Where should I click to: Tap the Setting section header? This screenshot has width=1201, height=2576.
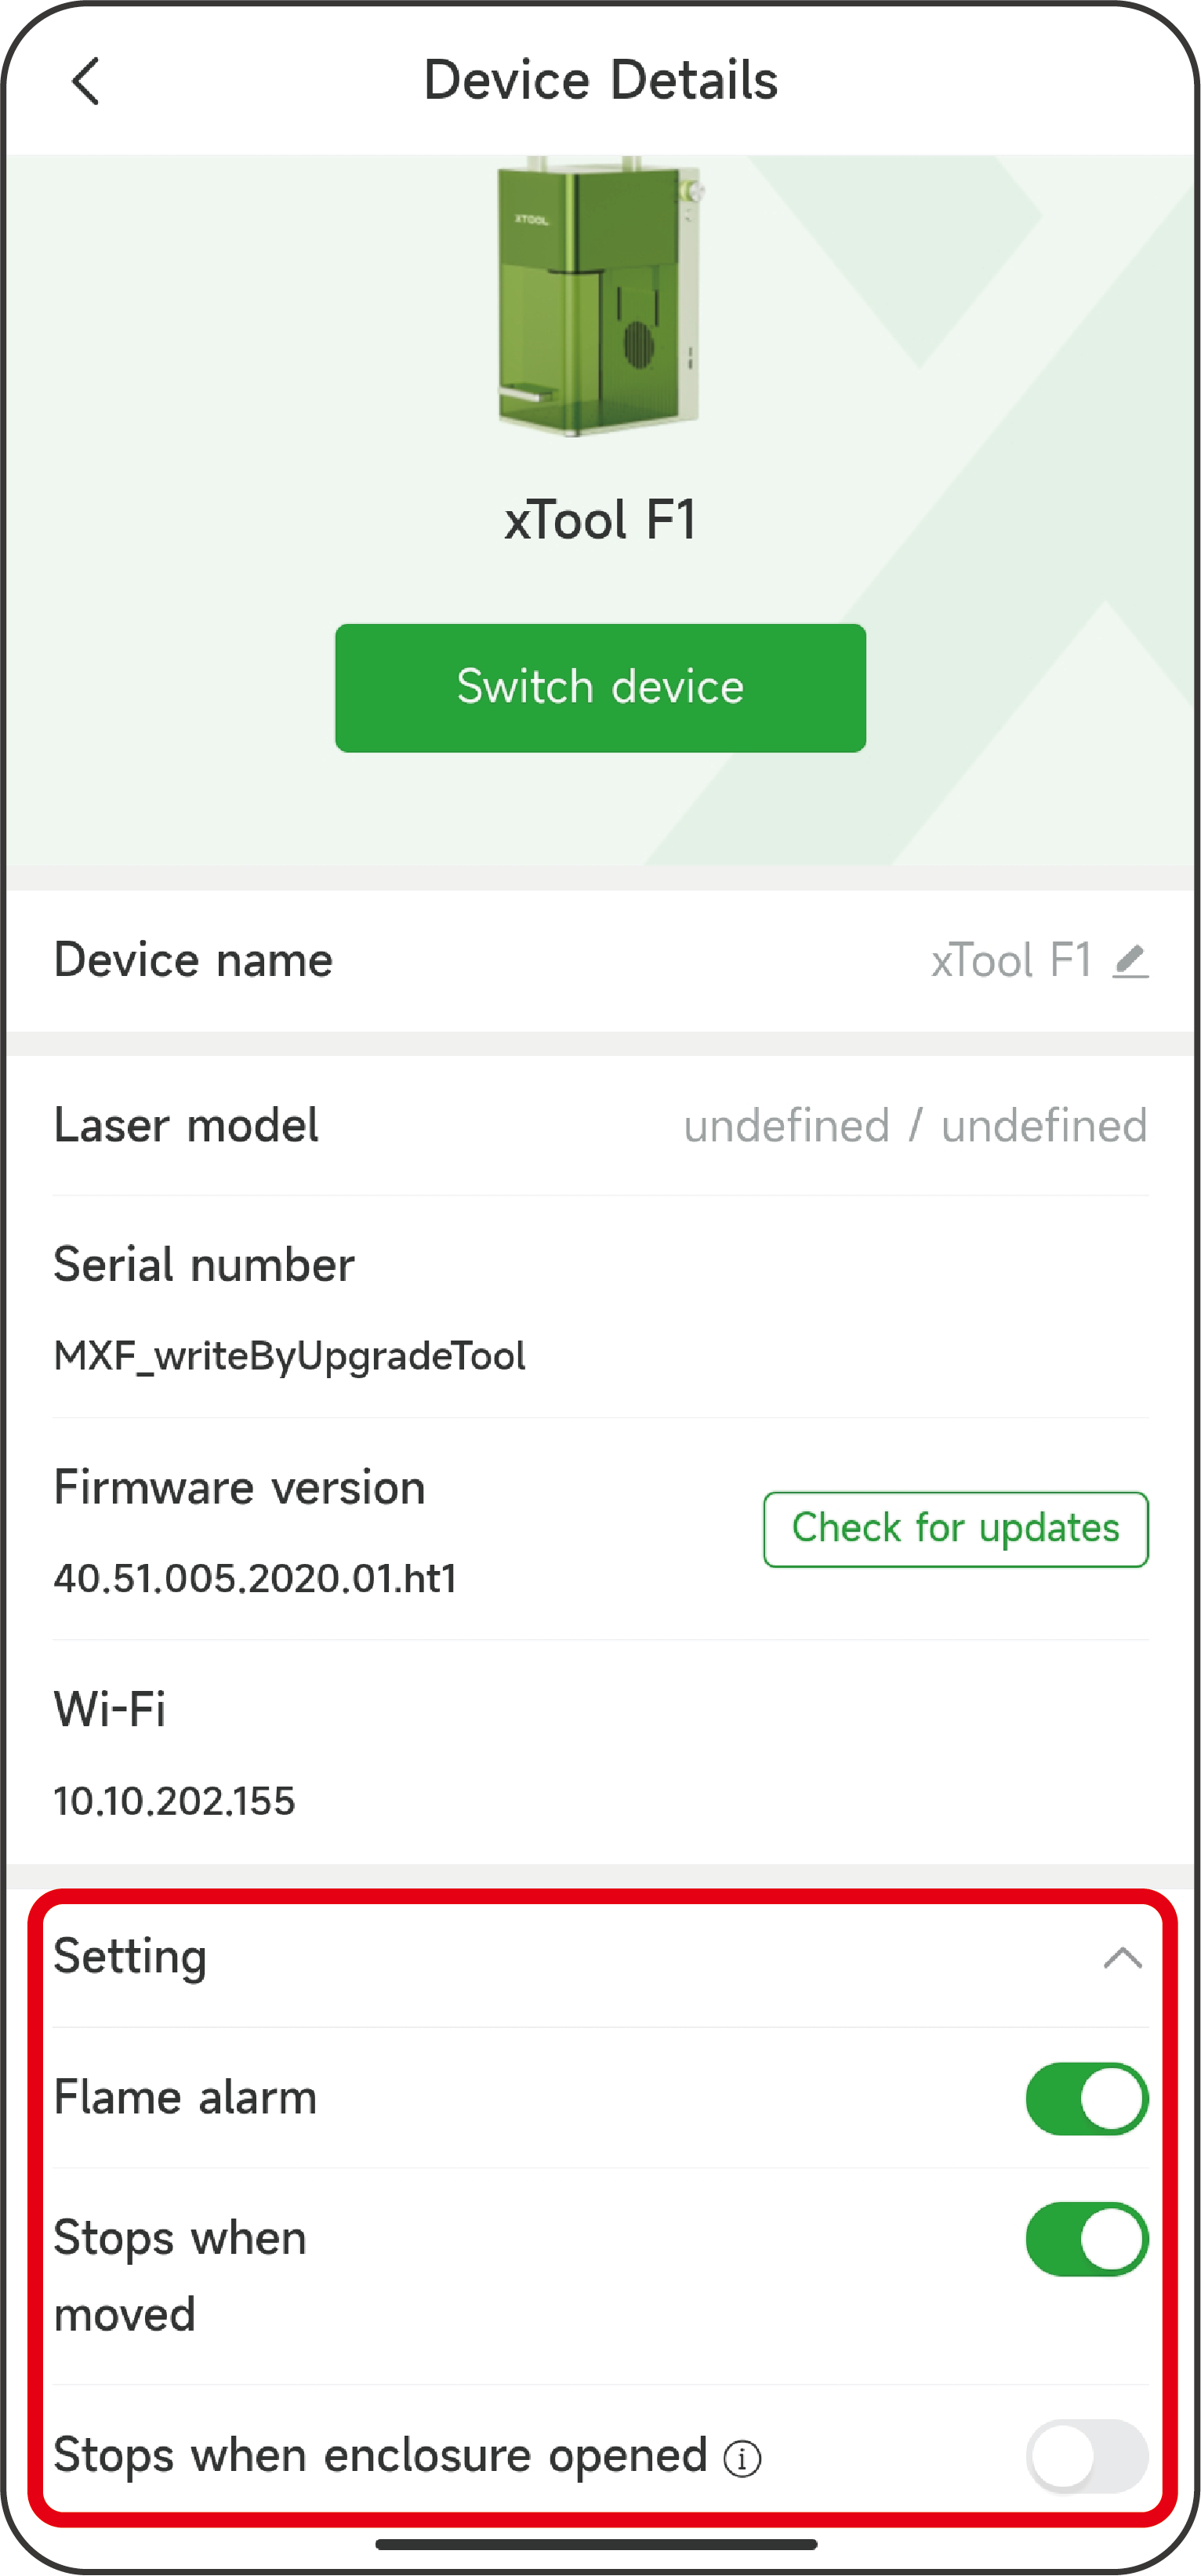(x=130, y=1956)
